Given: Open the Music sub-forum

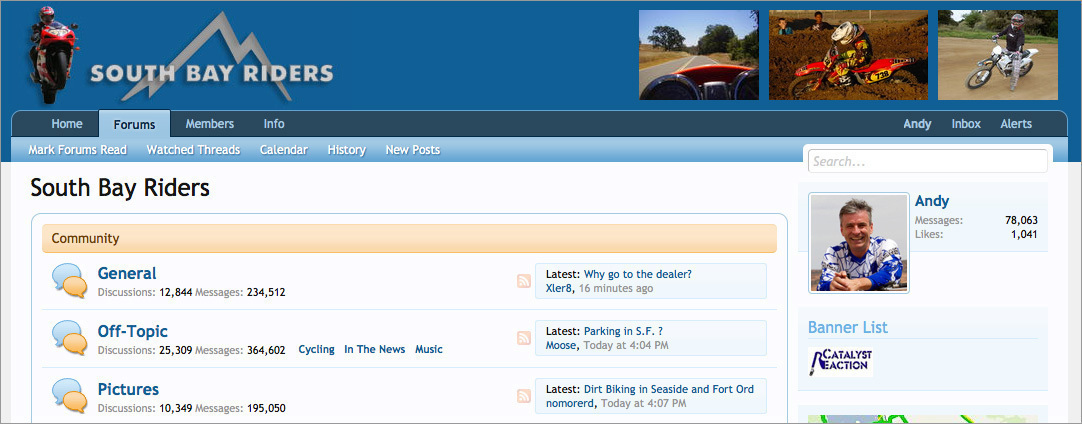Looking at the screenshot, I should 429,349.
